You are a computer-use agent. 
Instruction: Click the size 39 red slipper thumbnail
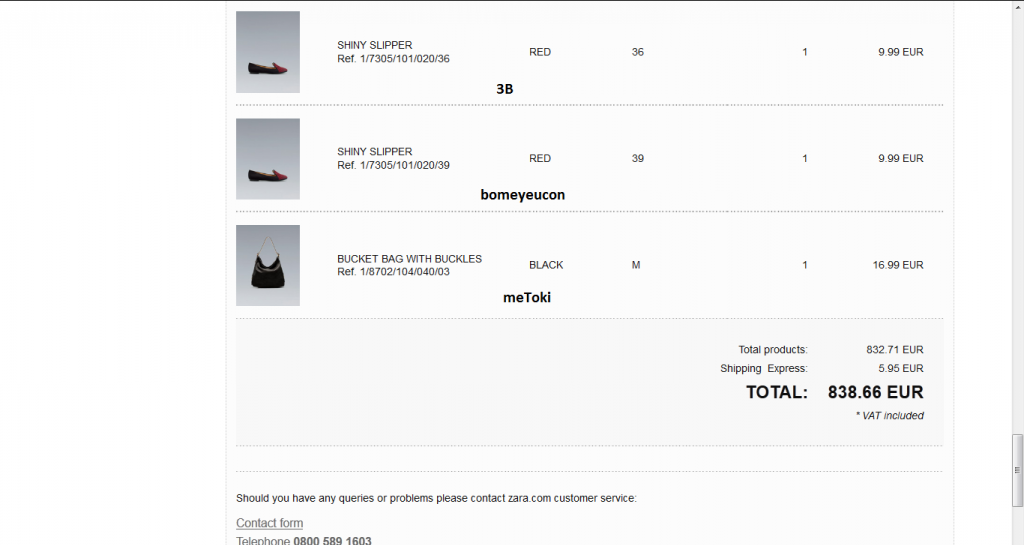pos(268,159)
